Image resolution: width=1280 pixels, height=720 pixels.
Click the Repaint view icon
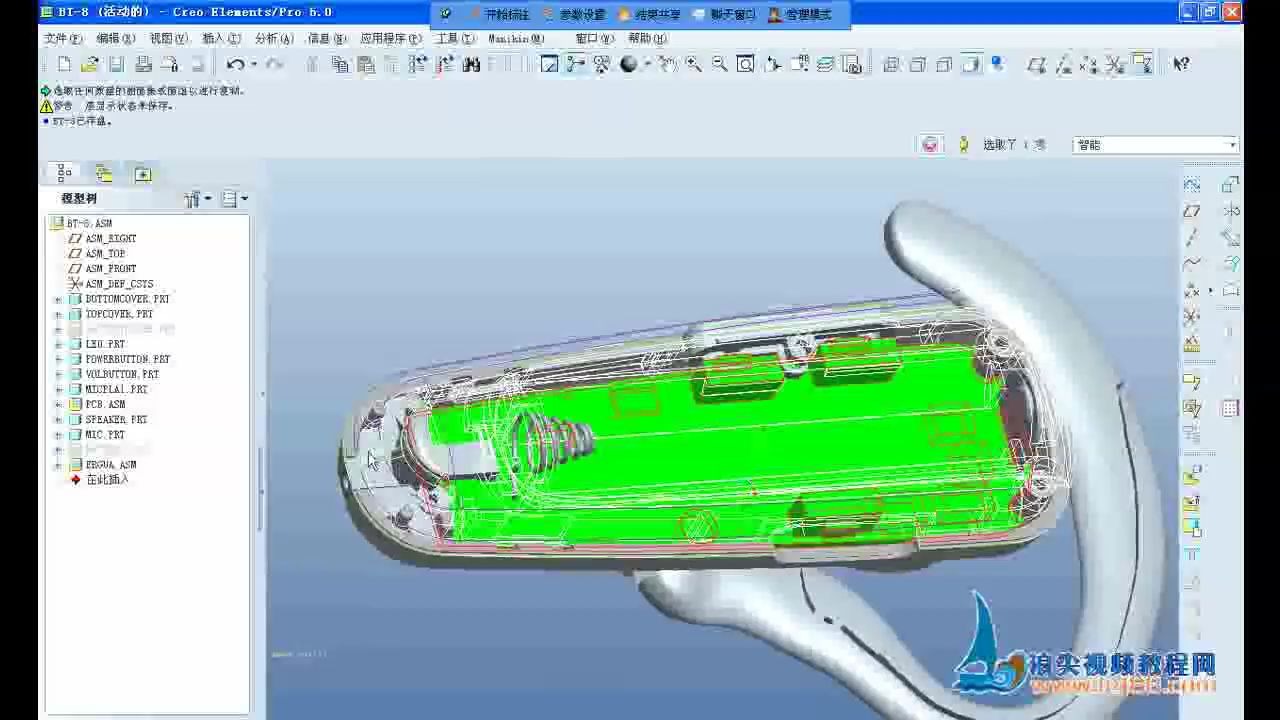pos(549,64)
